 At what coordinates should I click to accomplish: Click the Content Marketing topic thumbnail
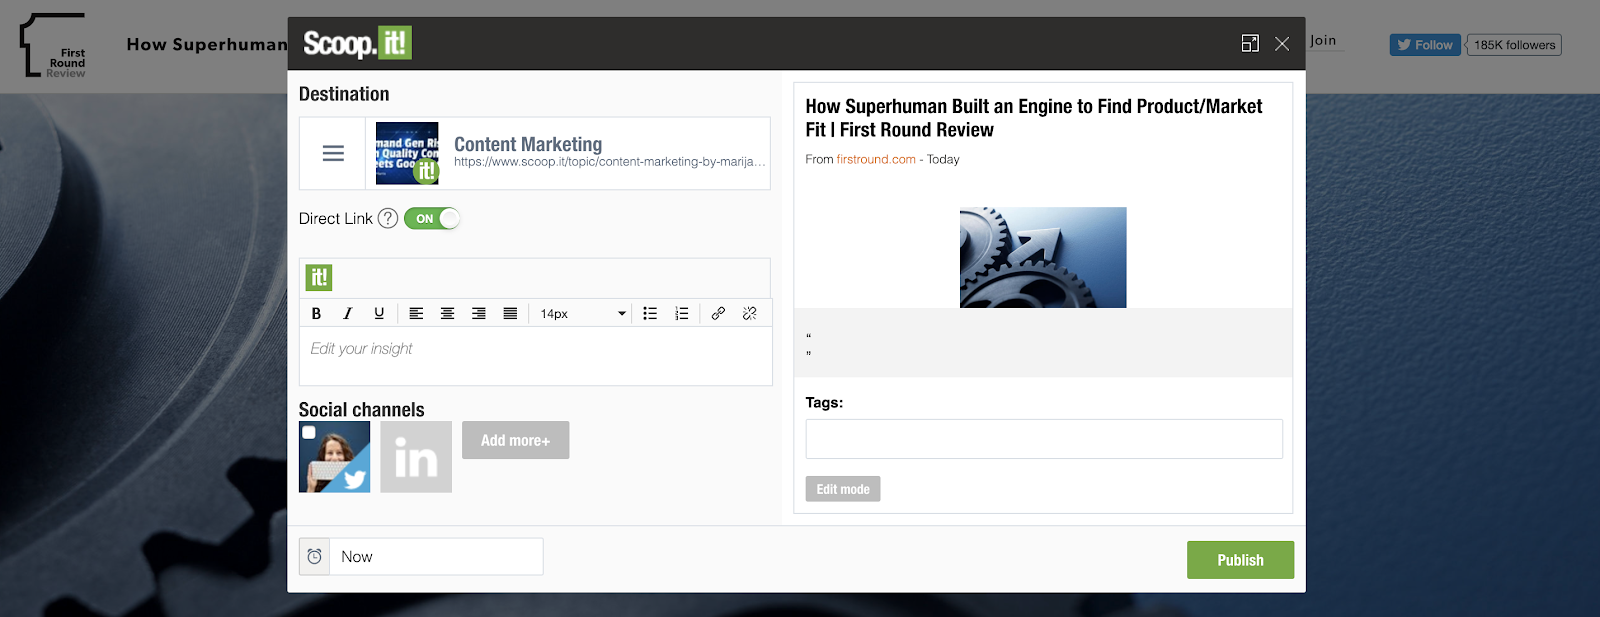pos(407,153)
